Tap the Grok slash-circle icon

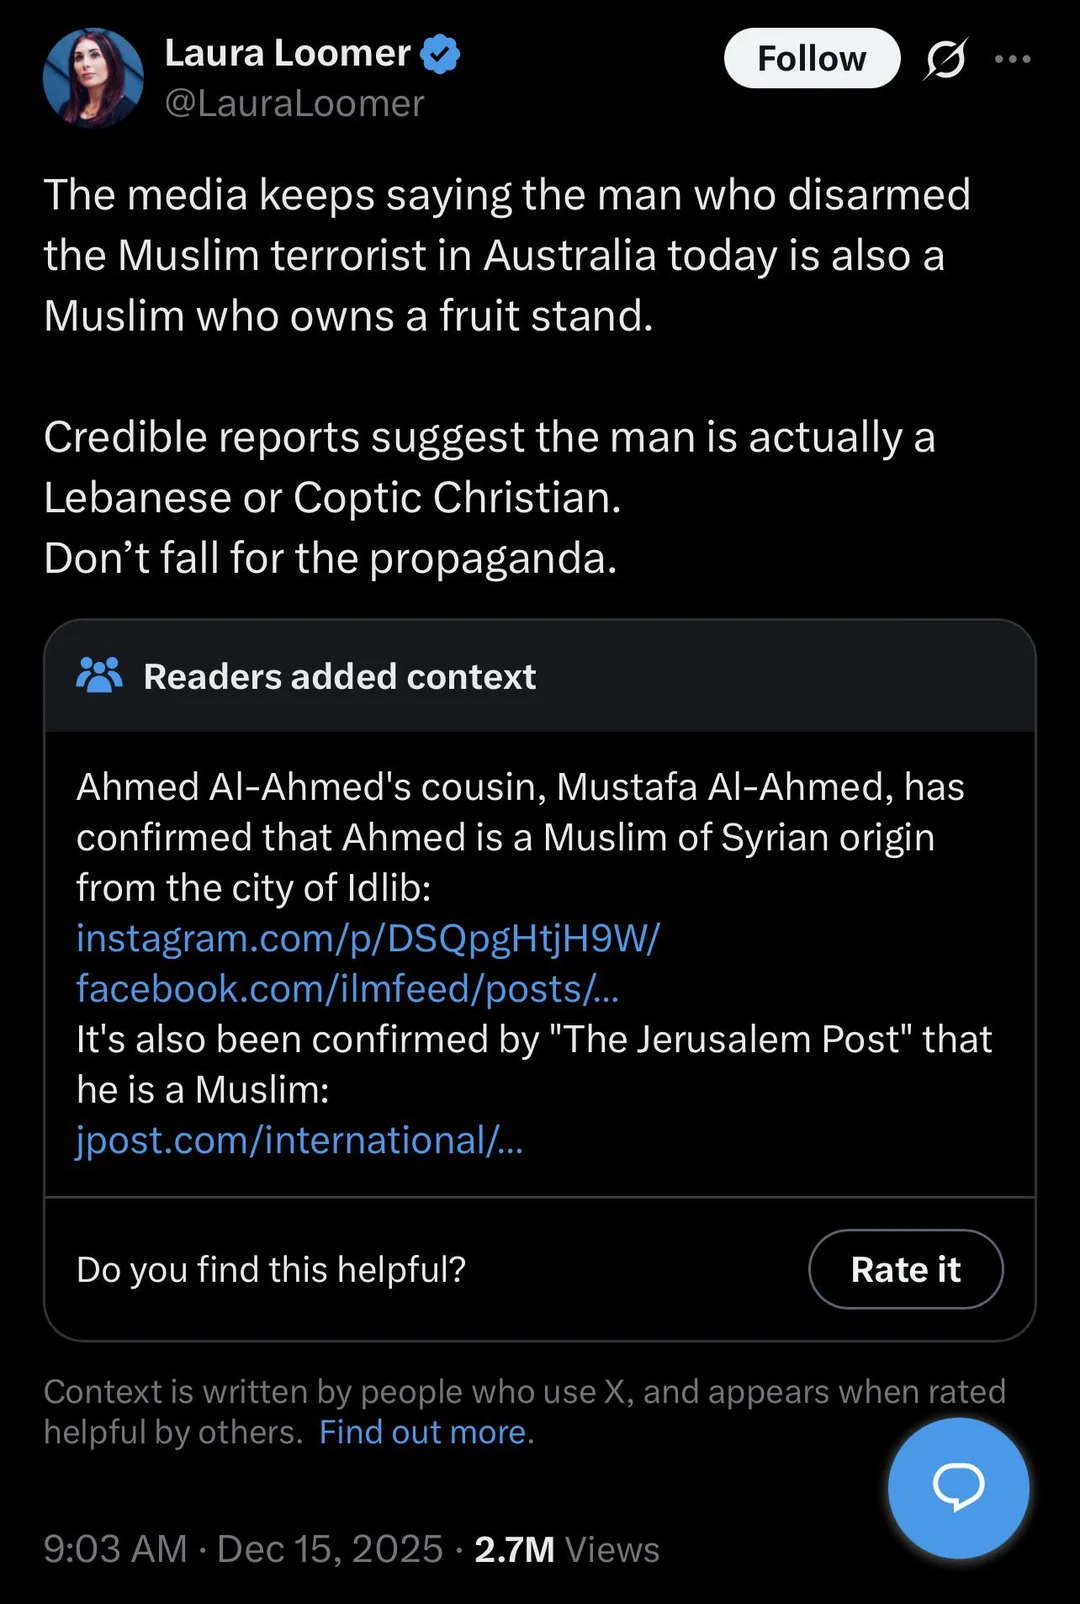coord(945,59)
